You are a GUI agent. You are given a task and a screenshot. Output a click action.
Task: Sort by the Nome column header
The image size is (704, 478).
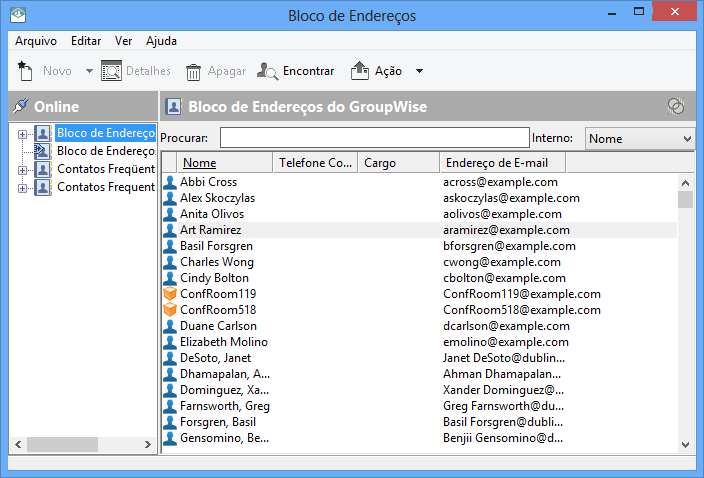click(x=224, y=162)
